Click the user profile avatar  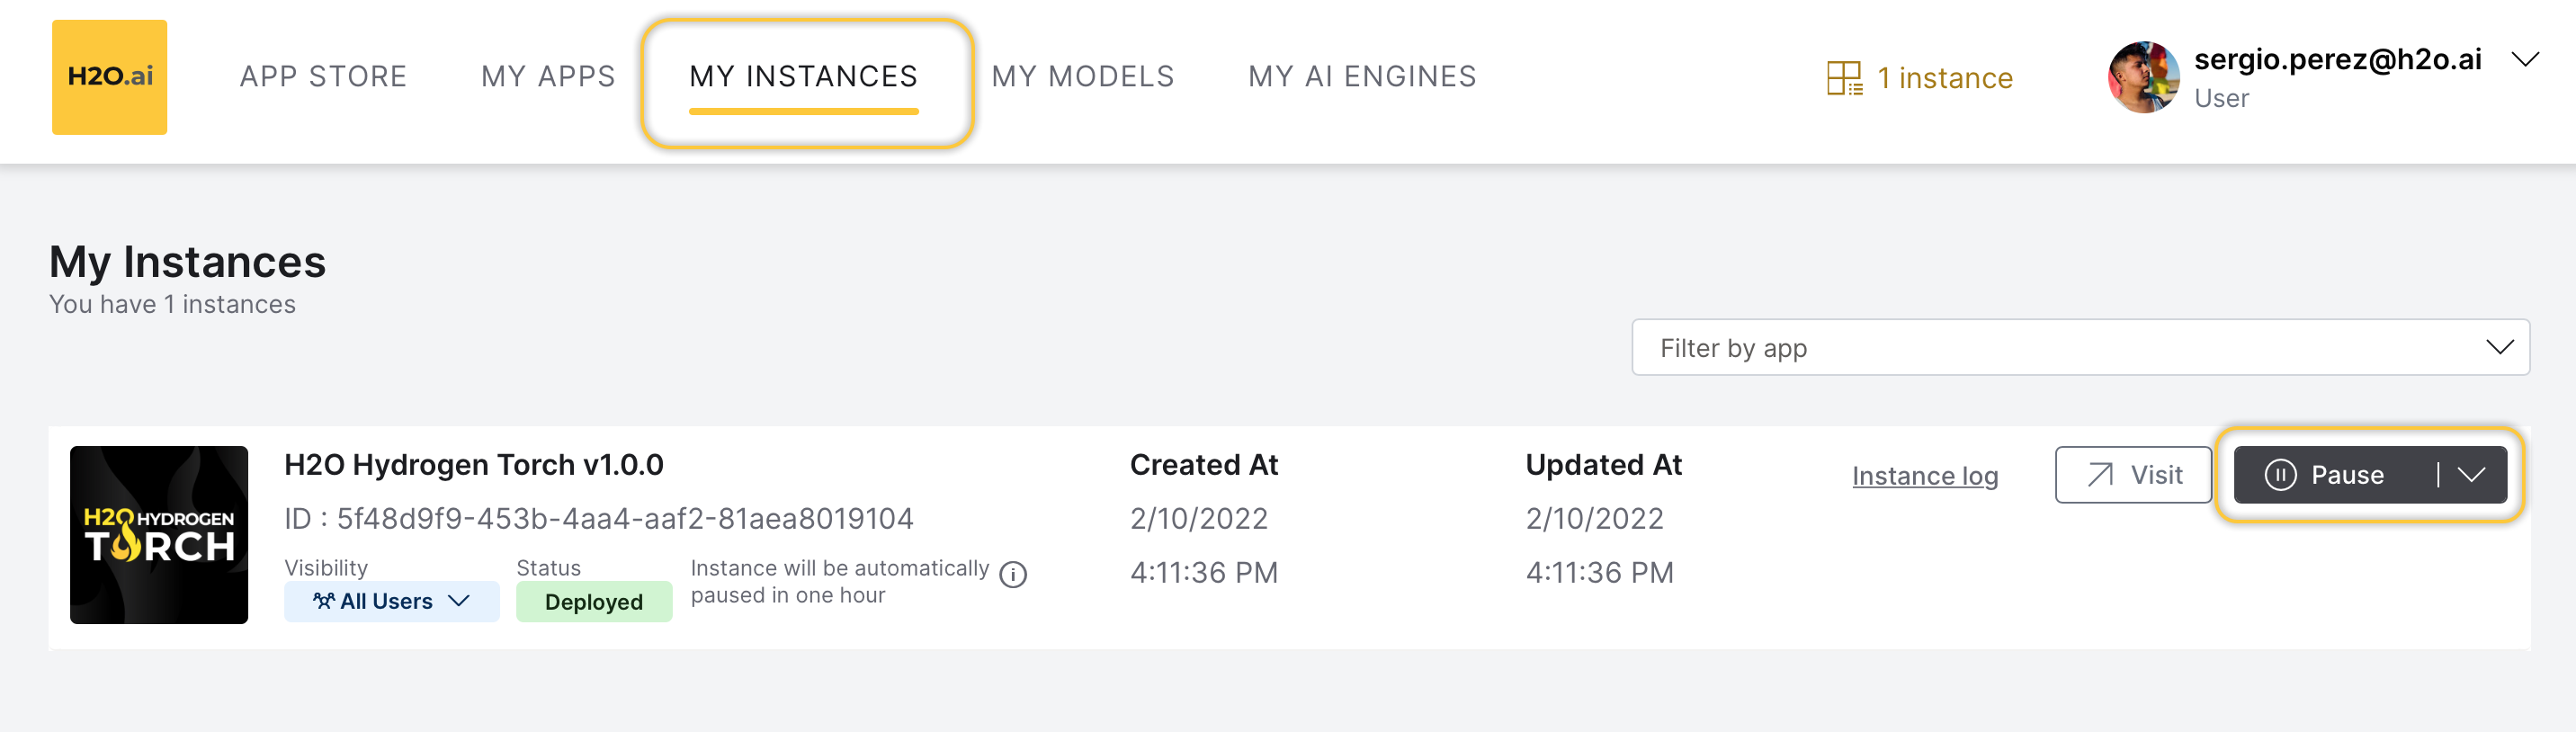pyautogui.click(x=2142, y=77)
